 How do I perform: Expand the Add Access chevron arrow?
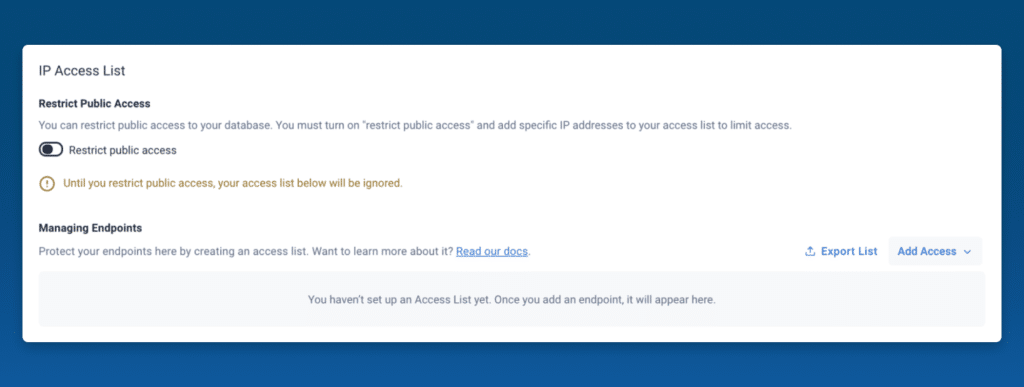(968, 252)
